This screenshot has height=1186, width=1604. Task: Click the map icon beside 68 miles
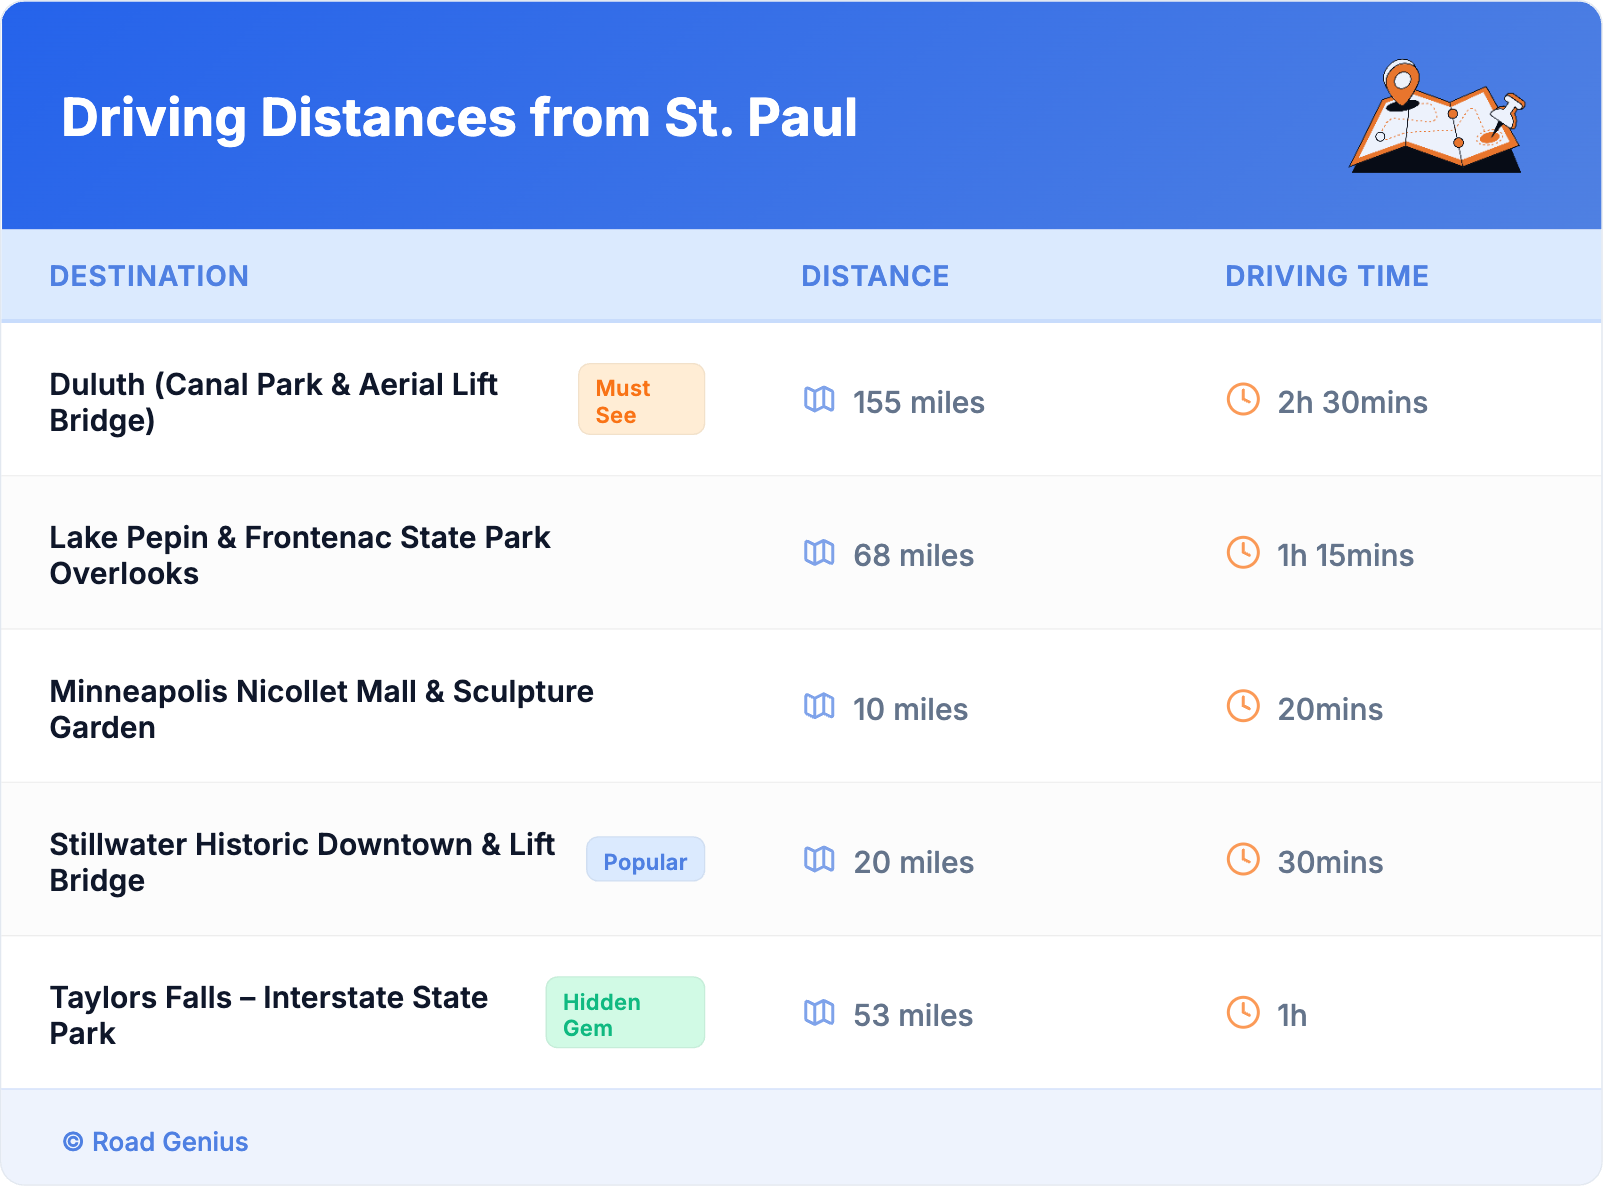pos(819,553)
